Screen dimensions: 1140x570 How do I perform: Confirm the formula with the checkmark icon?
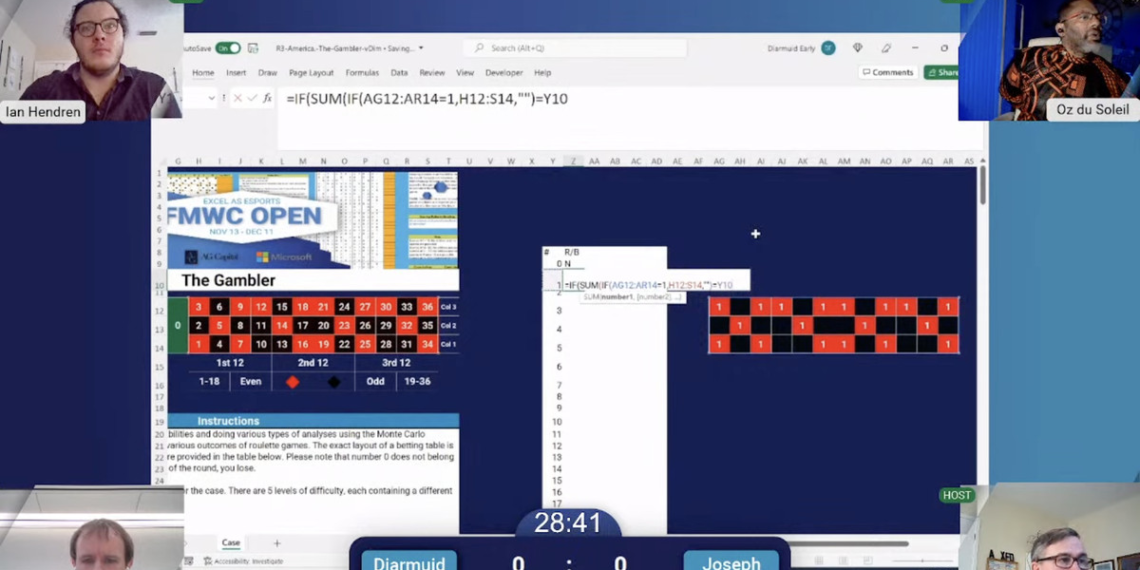pyautogui.click(x=252, y=98)
